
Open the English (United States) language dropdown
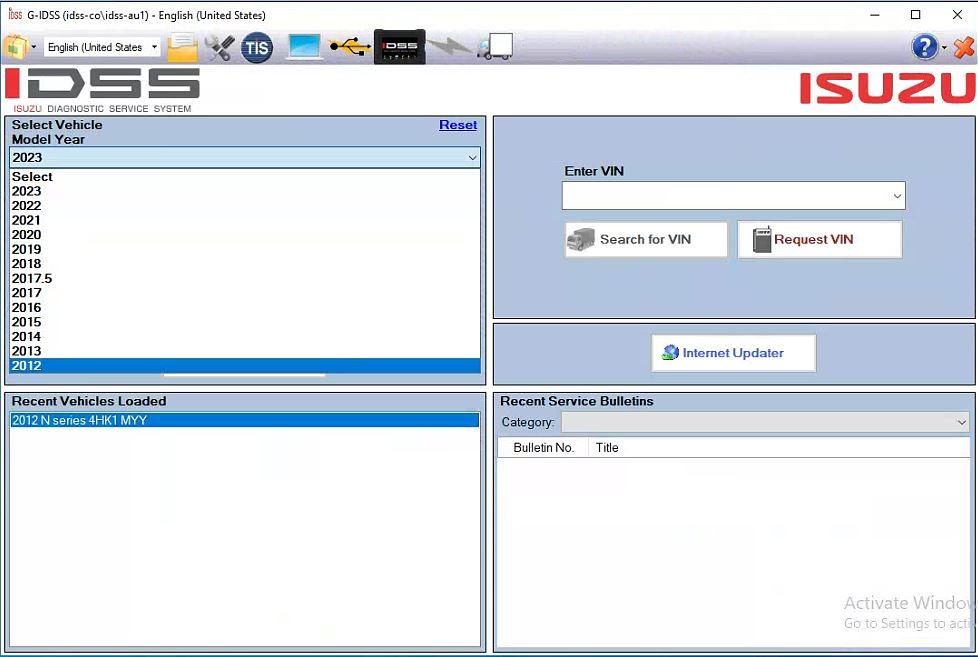(x=102, y=47)
